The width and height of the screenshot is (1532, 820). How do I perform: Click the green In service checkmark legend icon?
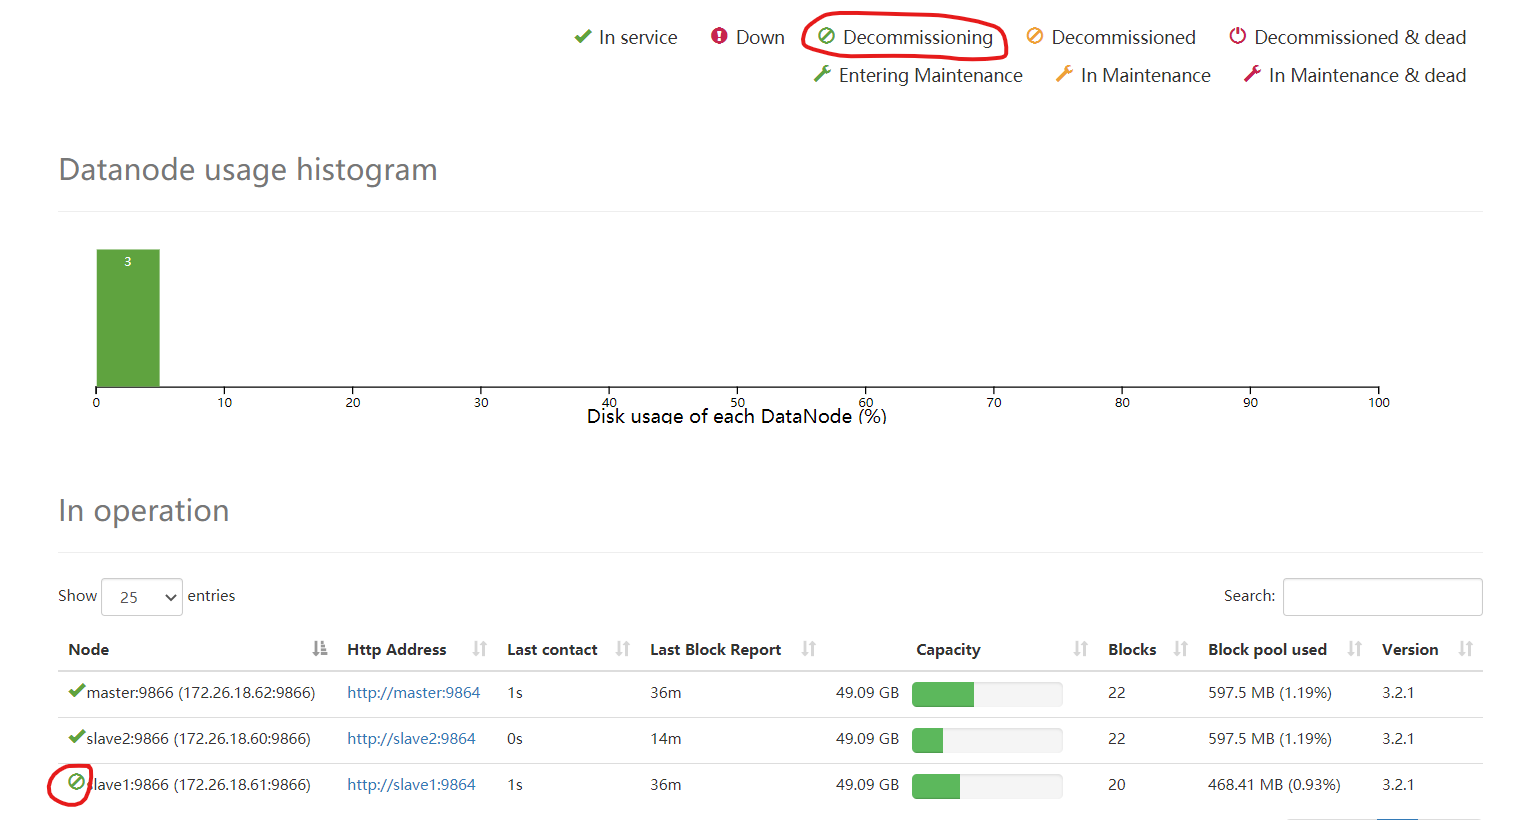pos(583,37)
